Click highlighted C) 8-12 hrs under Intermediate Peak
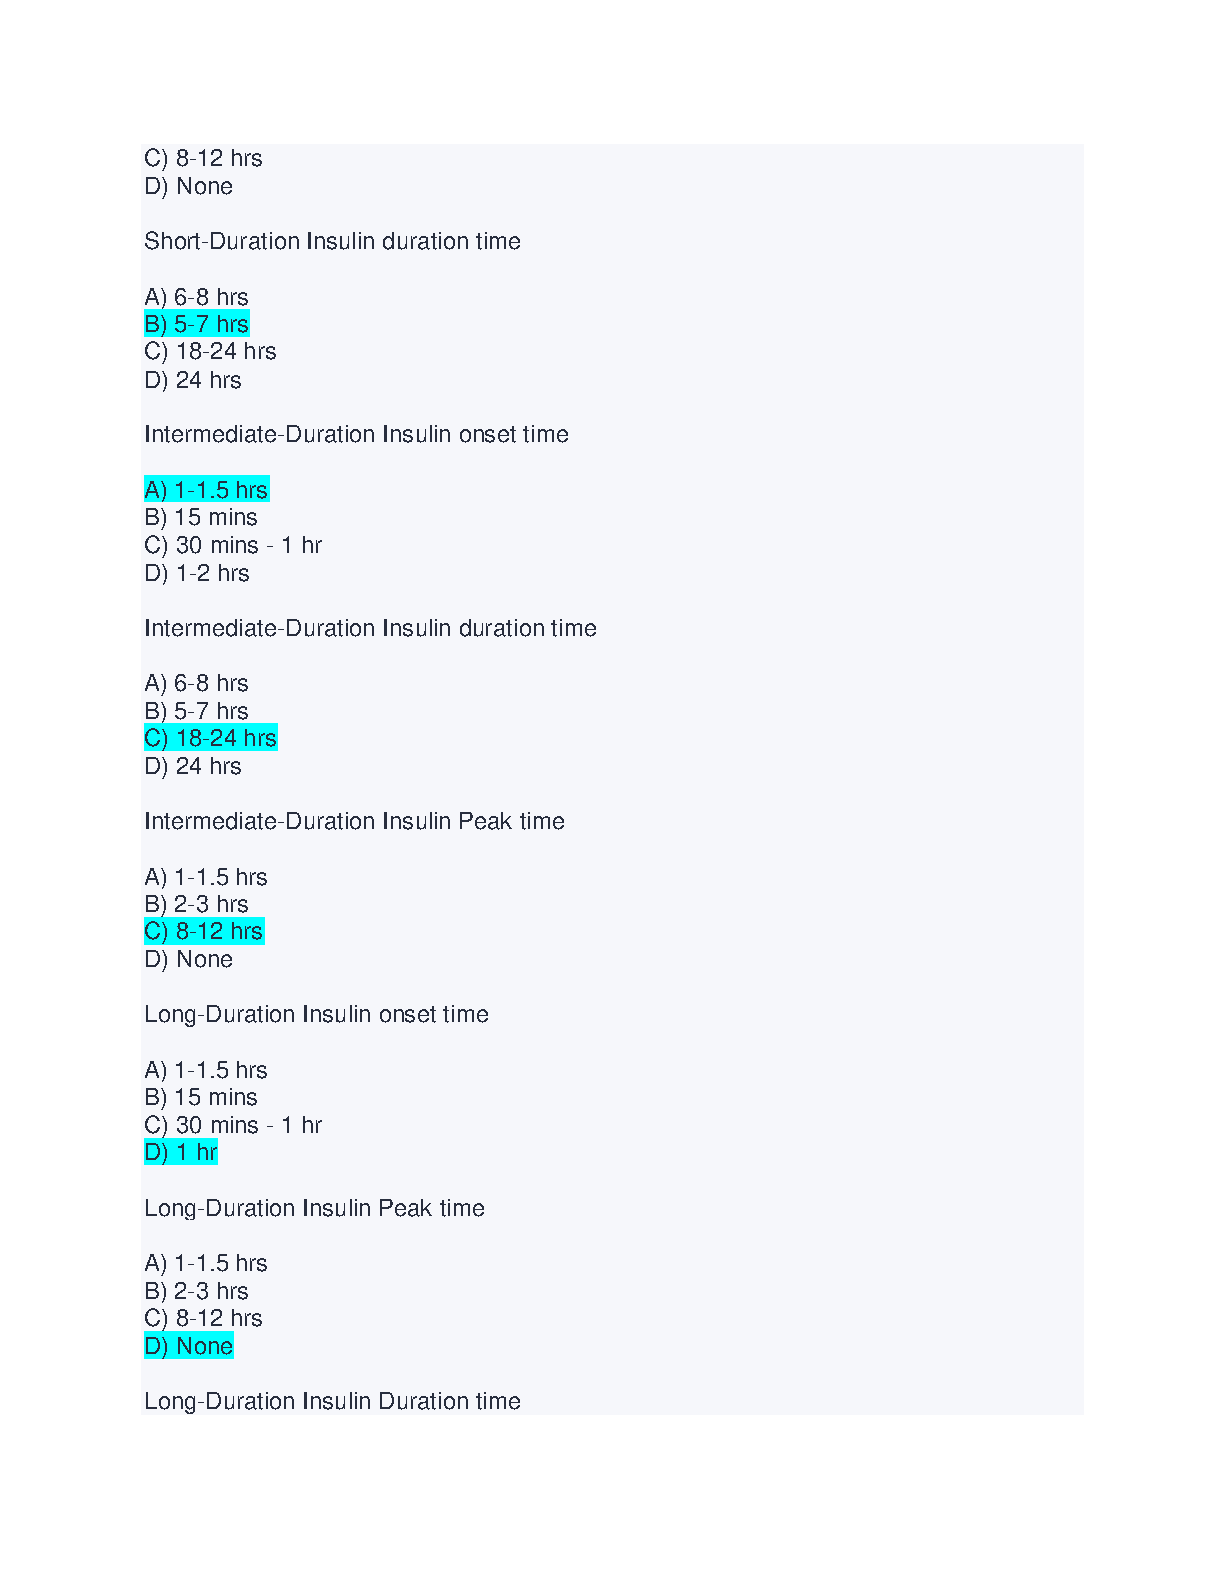 (x=204, y=931)
